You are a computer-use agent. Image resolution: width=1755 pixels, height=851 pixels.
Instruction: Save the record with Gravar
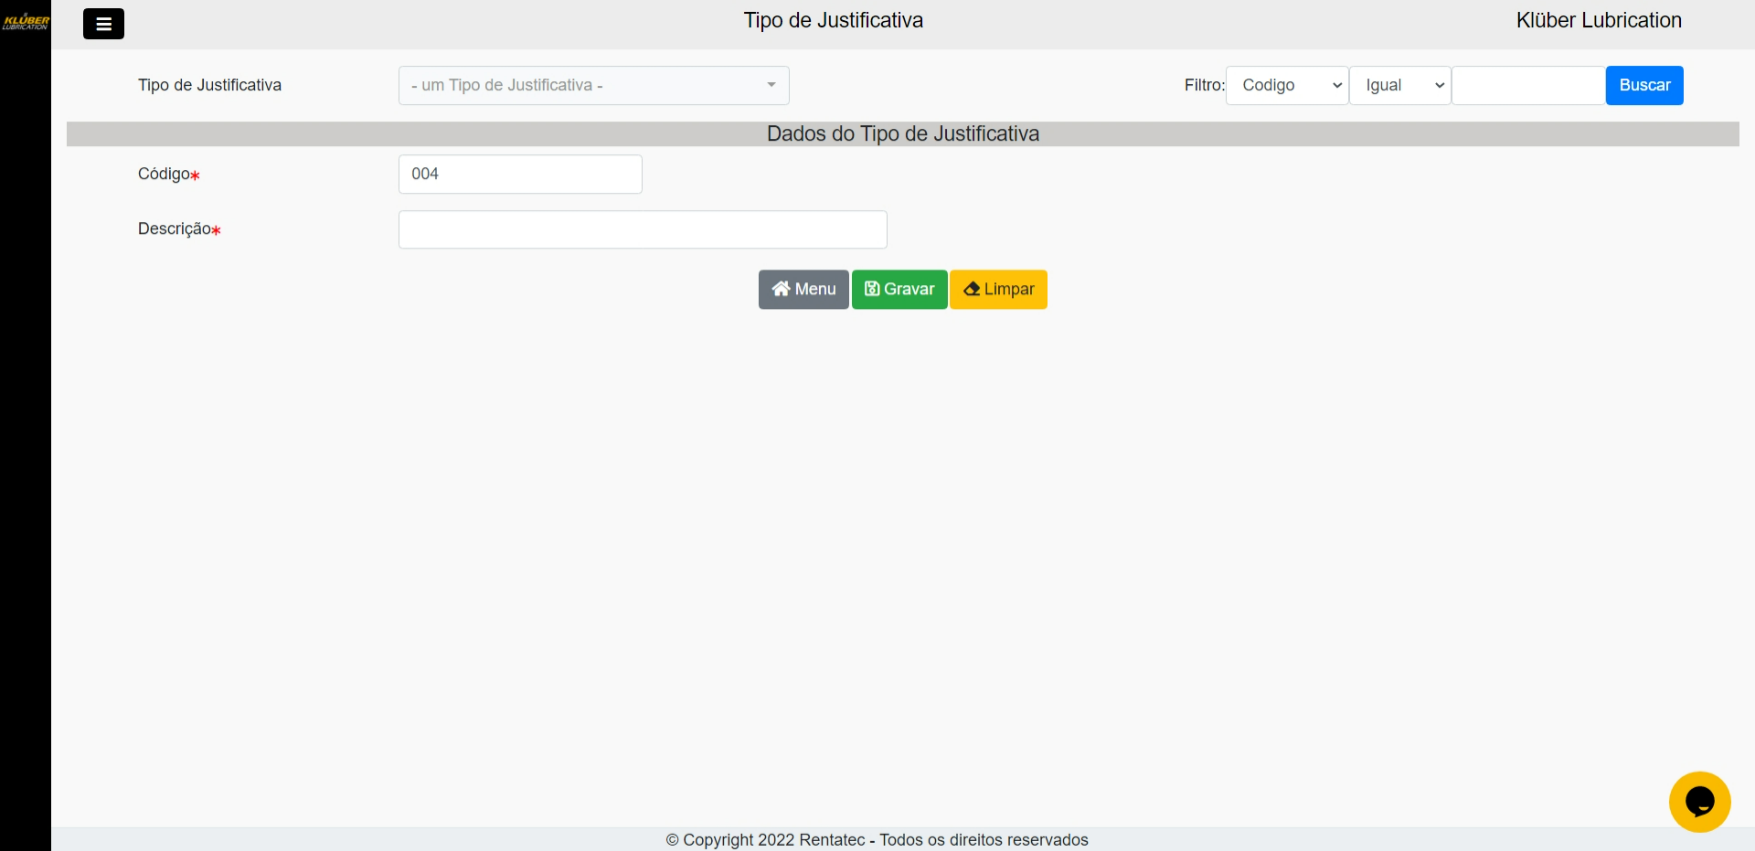(899, 289)
